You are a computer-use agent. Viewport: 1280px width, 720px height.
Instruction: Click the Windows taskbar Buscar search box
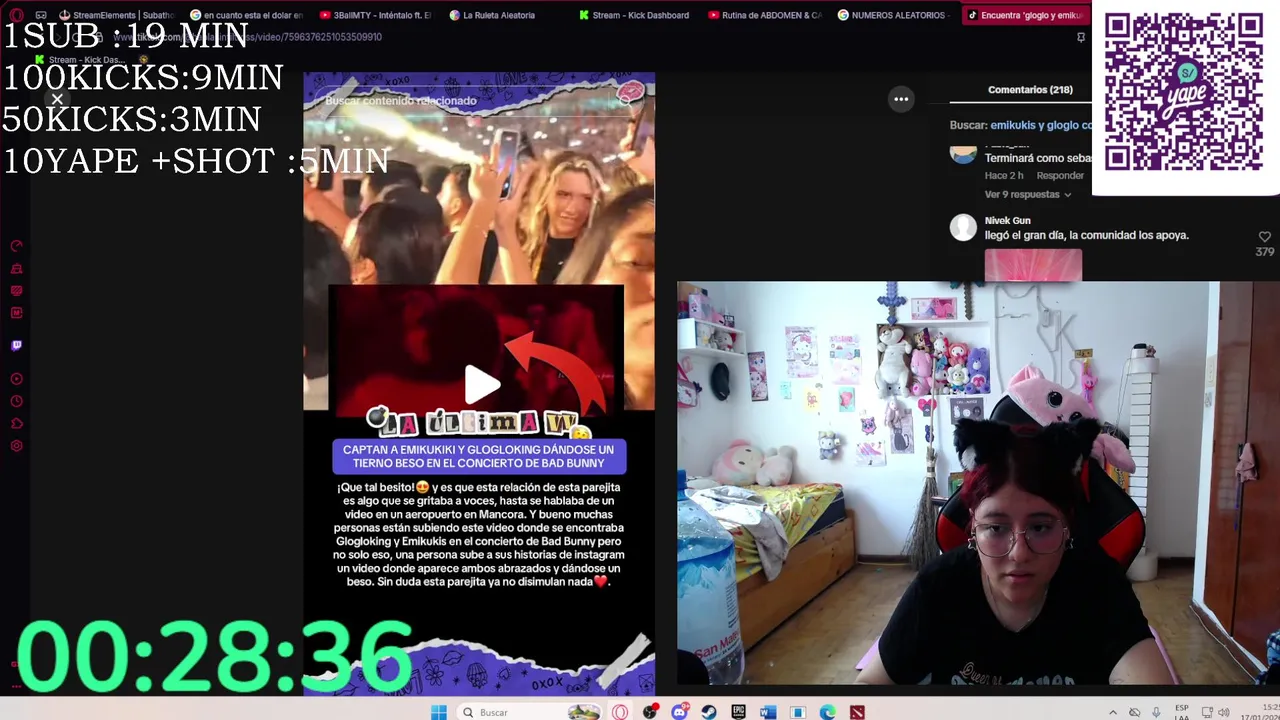click(x=530, y=712)
